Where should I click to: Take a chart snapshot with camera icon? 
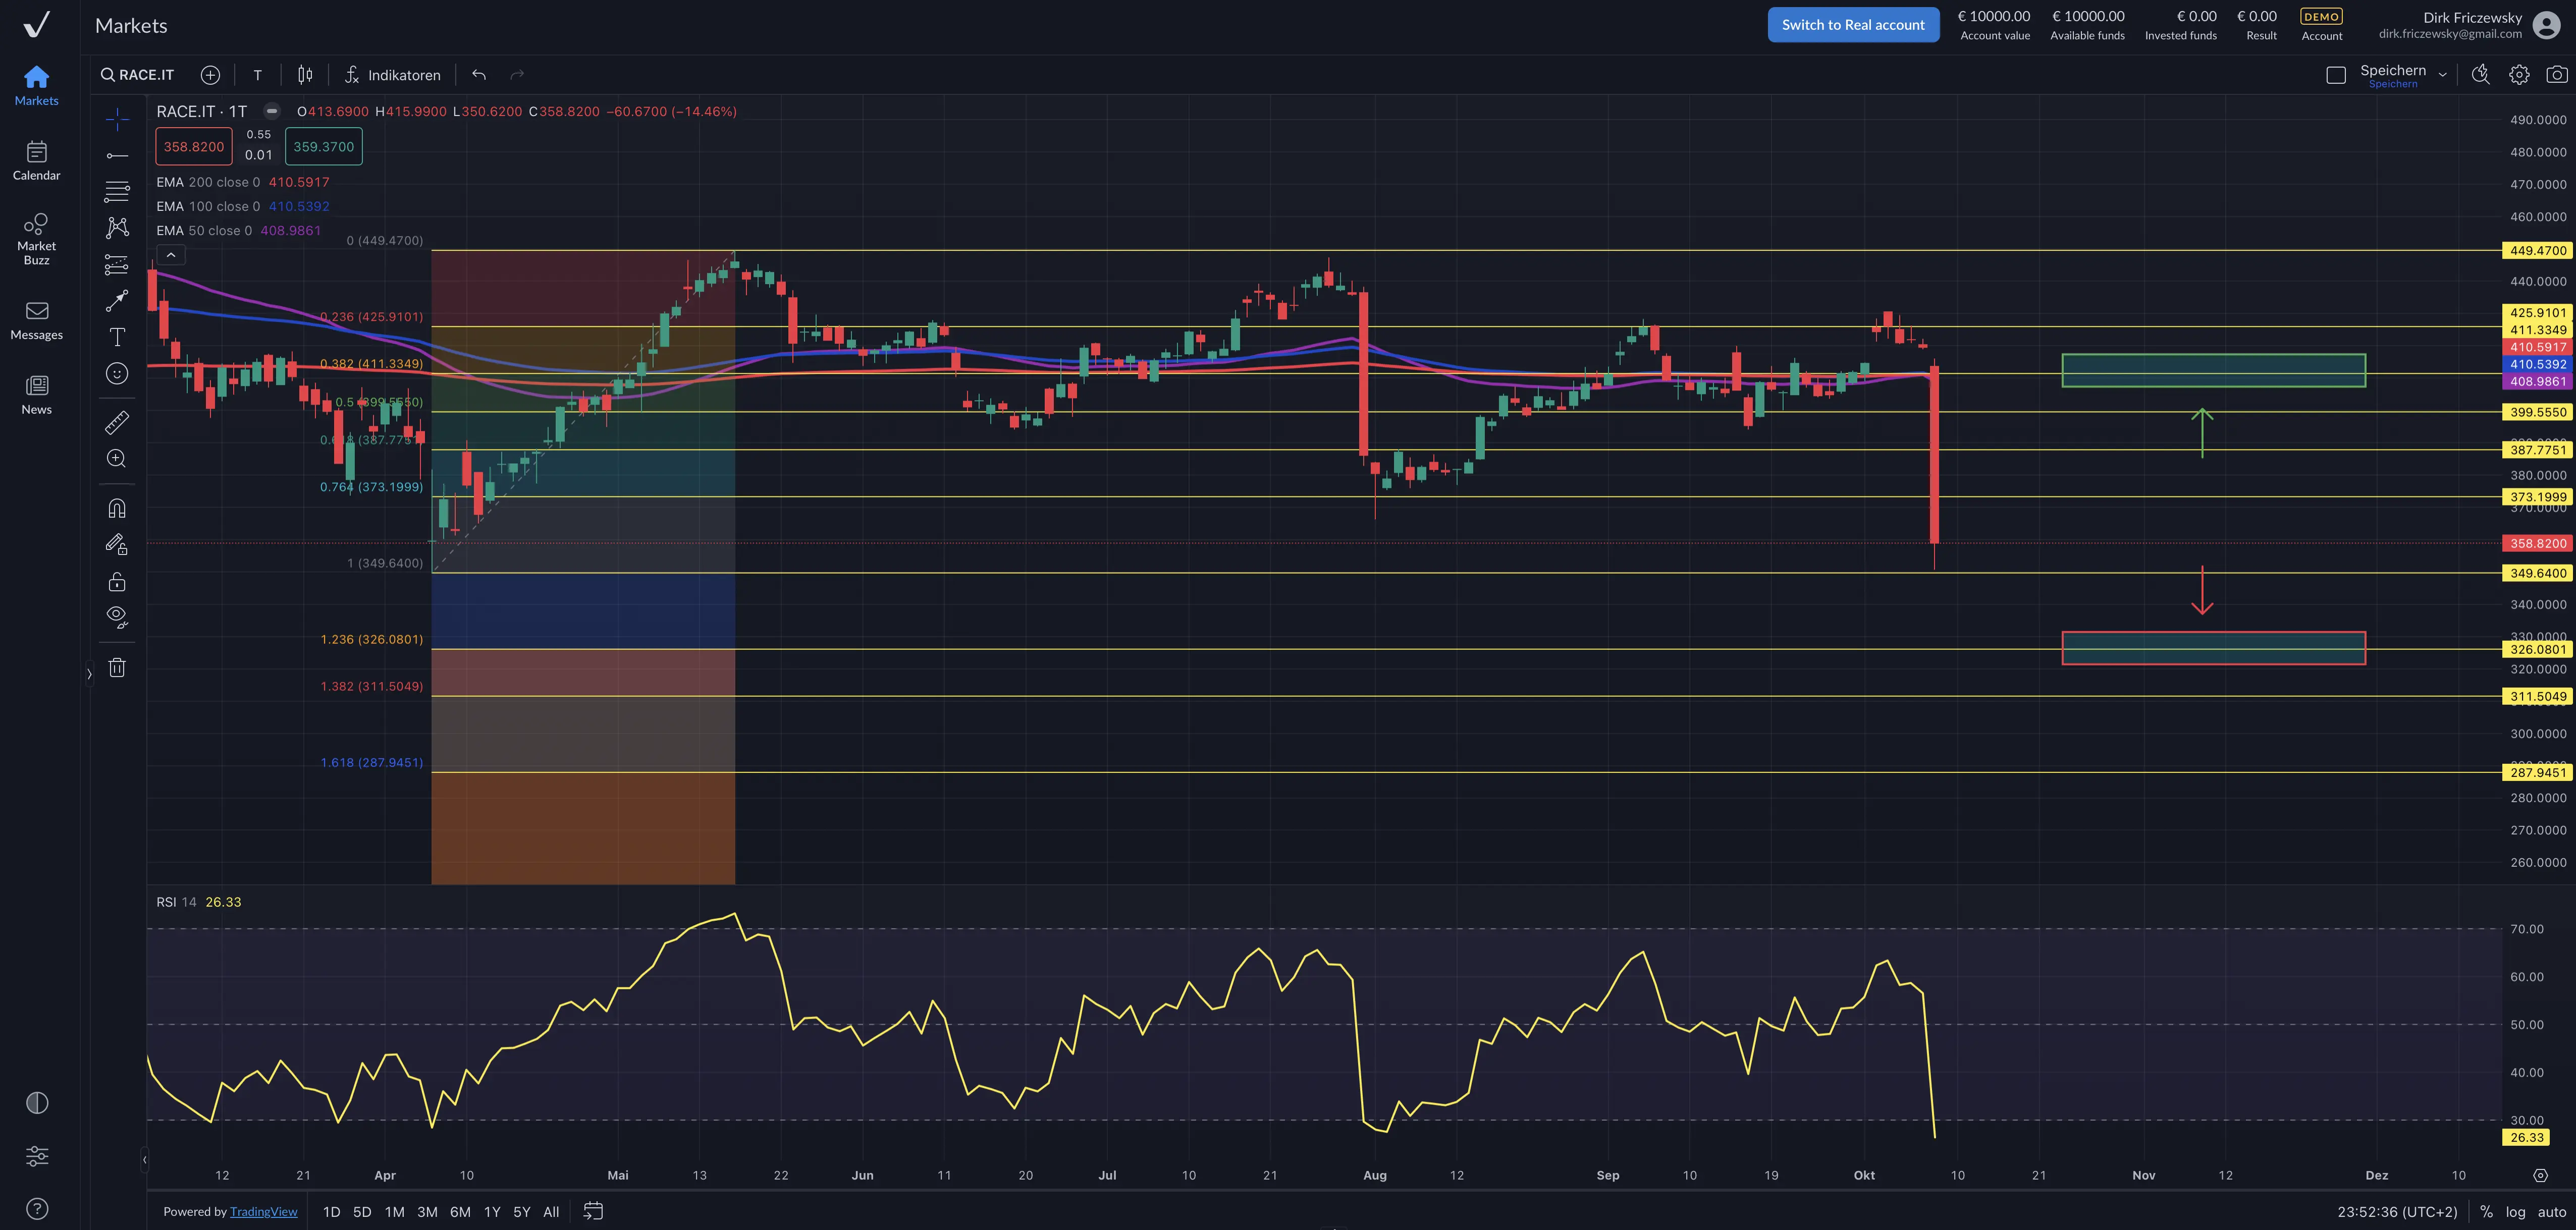pos(2556,75)
